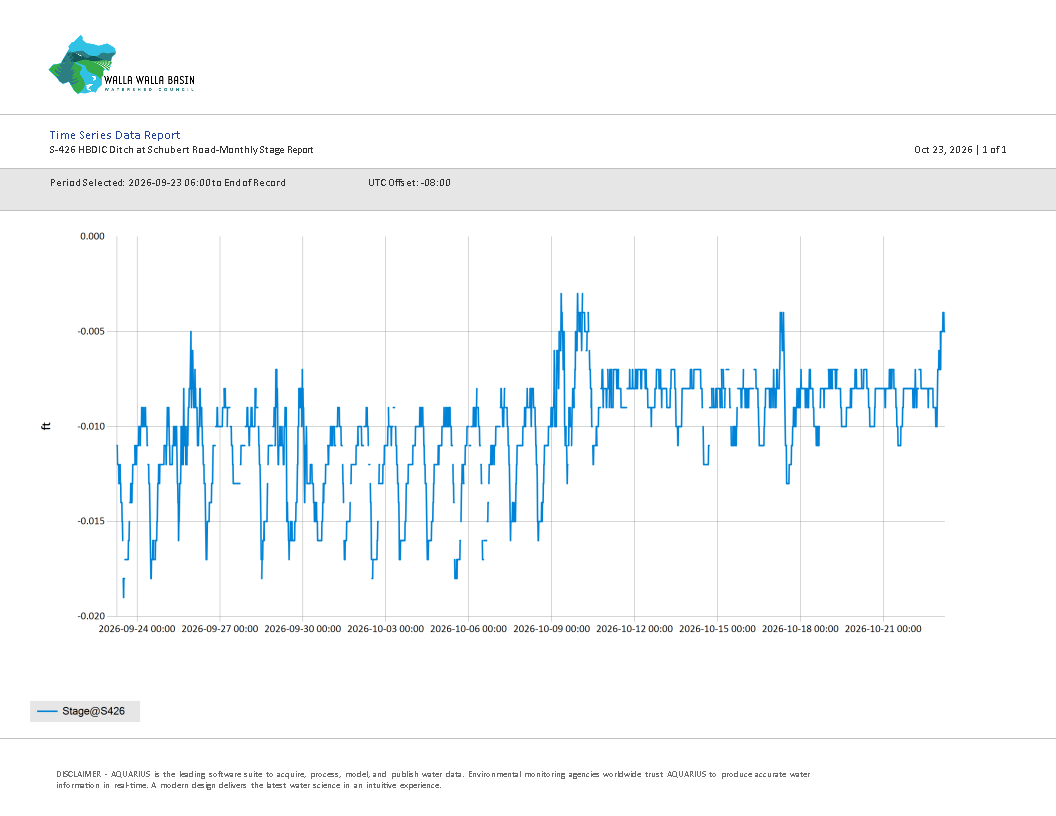The image size is (1056, 816).
Task: Click the 2026-09-27 00:00 x-axis label
Action: click(x=220, y=629)
